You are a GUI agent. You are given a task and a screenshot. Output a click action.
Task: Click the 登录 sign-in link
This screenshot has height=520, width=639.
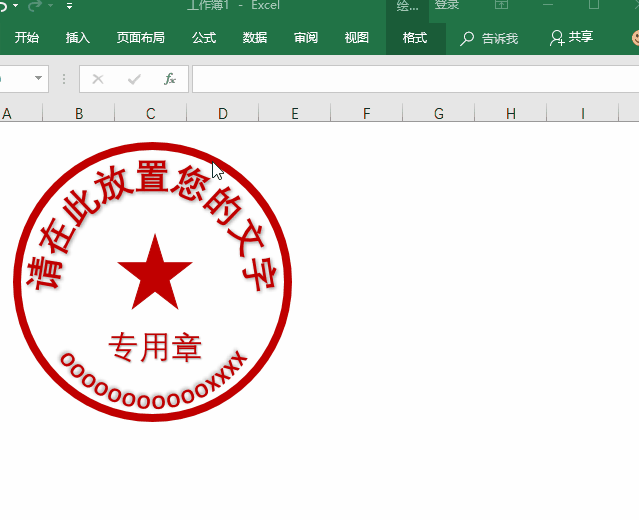point(447,5)
